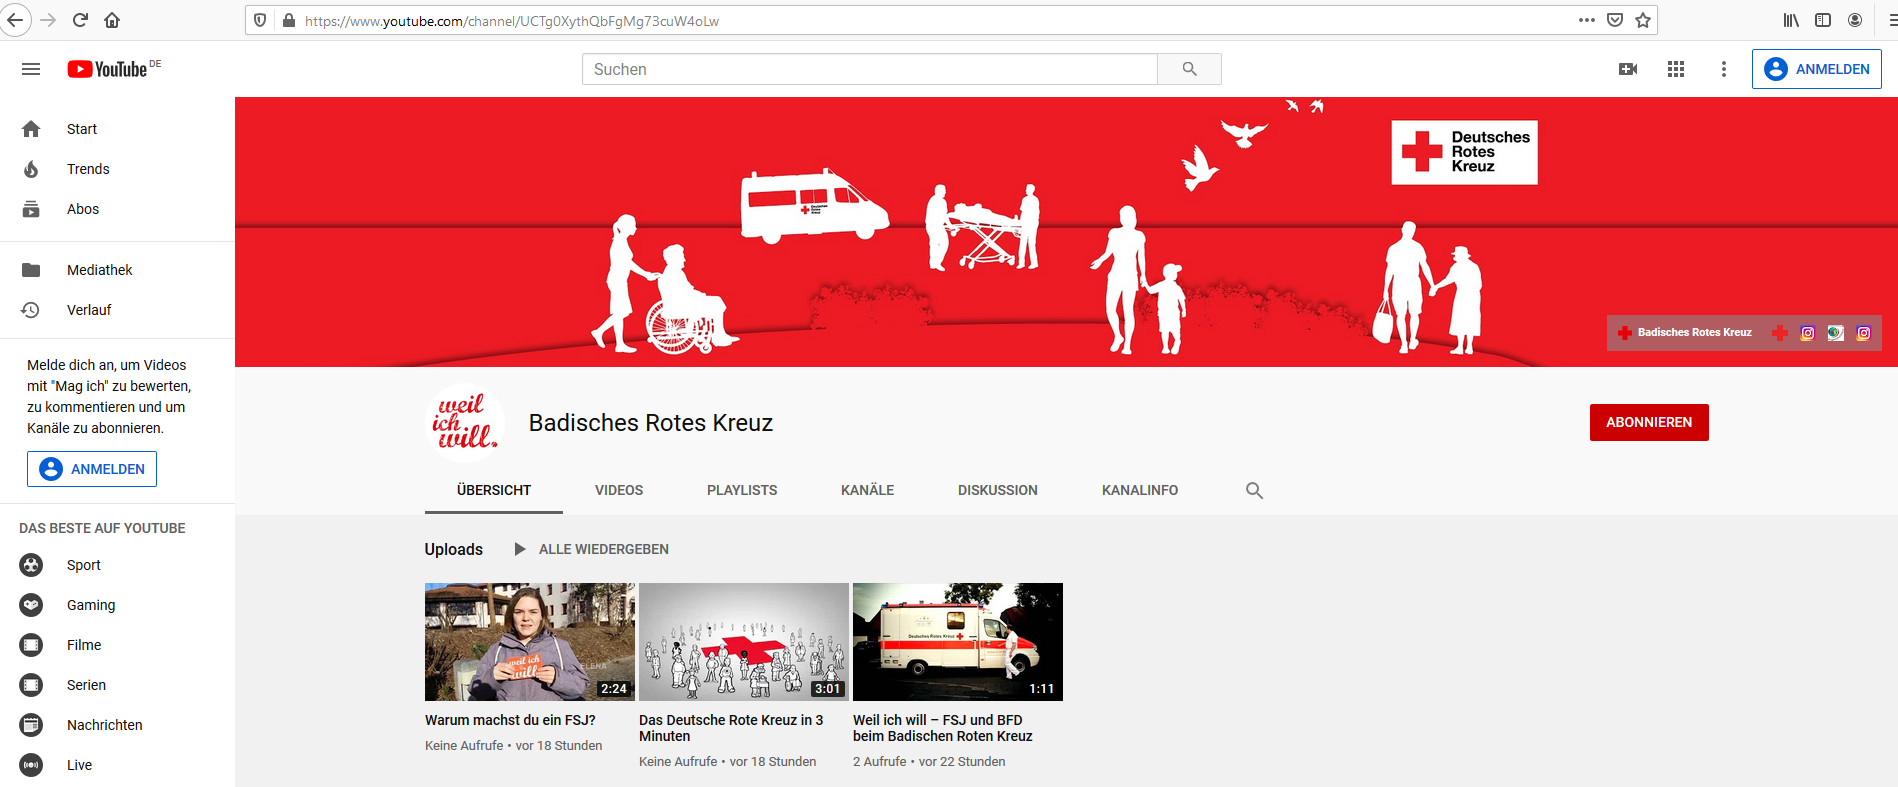This screenshot has width=1898, height=787.
Task: Switch to the PLAYLISTS tab
Action: coord(742,490)
